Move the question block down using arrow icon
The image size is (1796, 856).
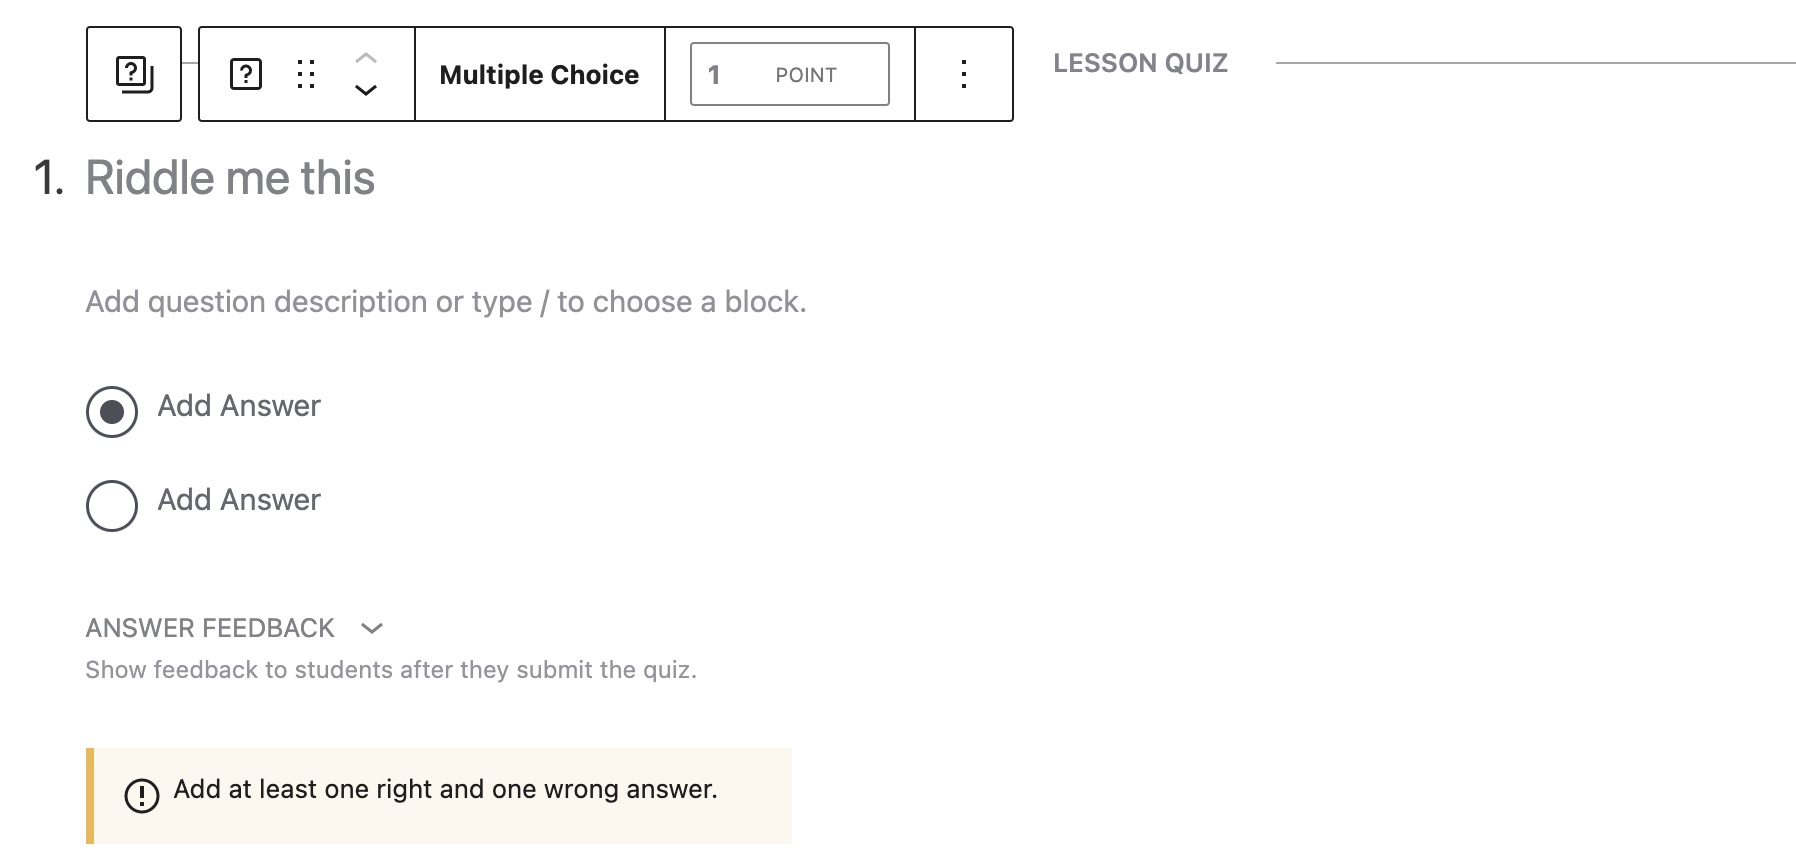point(366,91)
